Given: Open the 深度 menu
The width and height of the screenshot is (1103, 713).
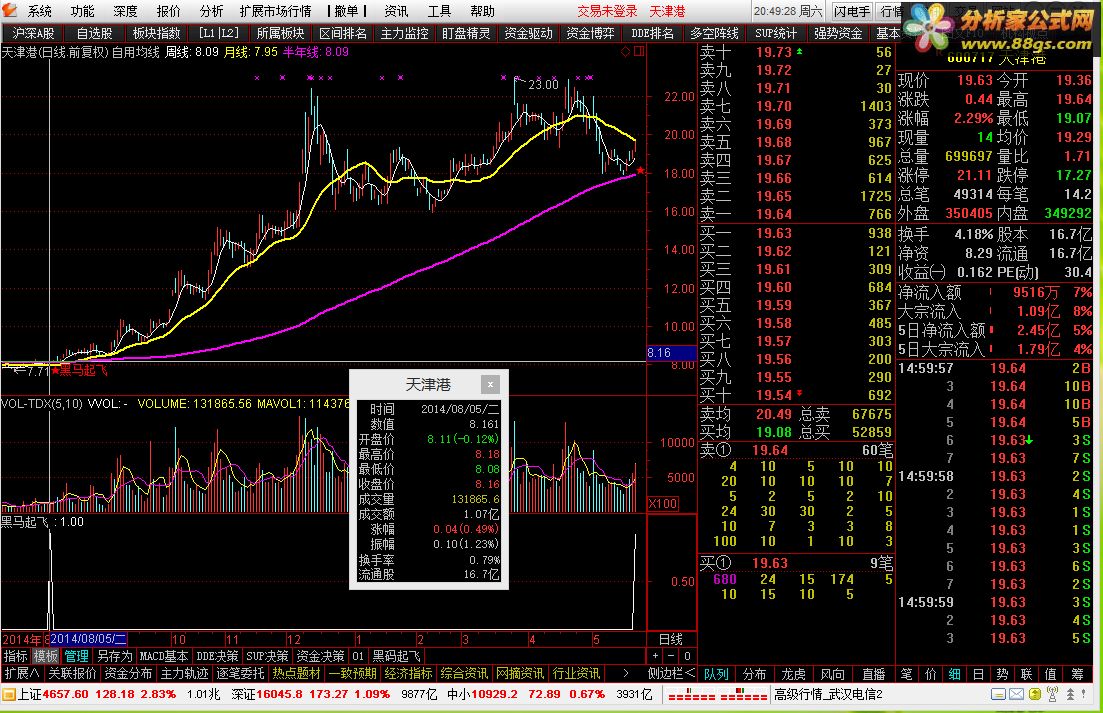Looking at the screenshot, I should (x=125, y=11).
